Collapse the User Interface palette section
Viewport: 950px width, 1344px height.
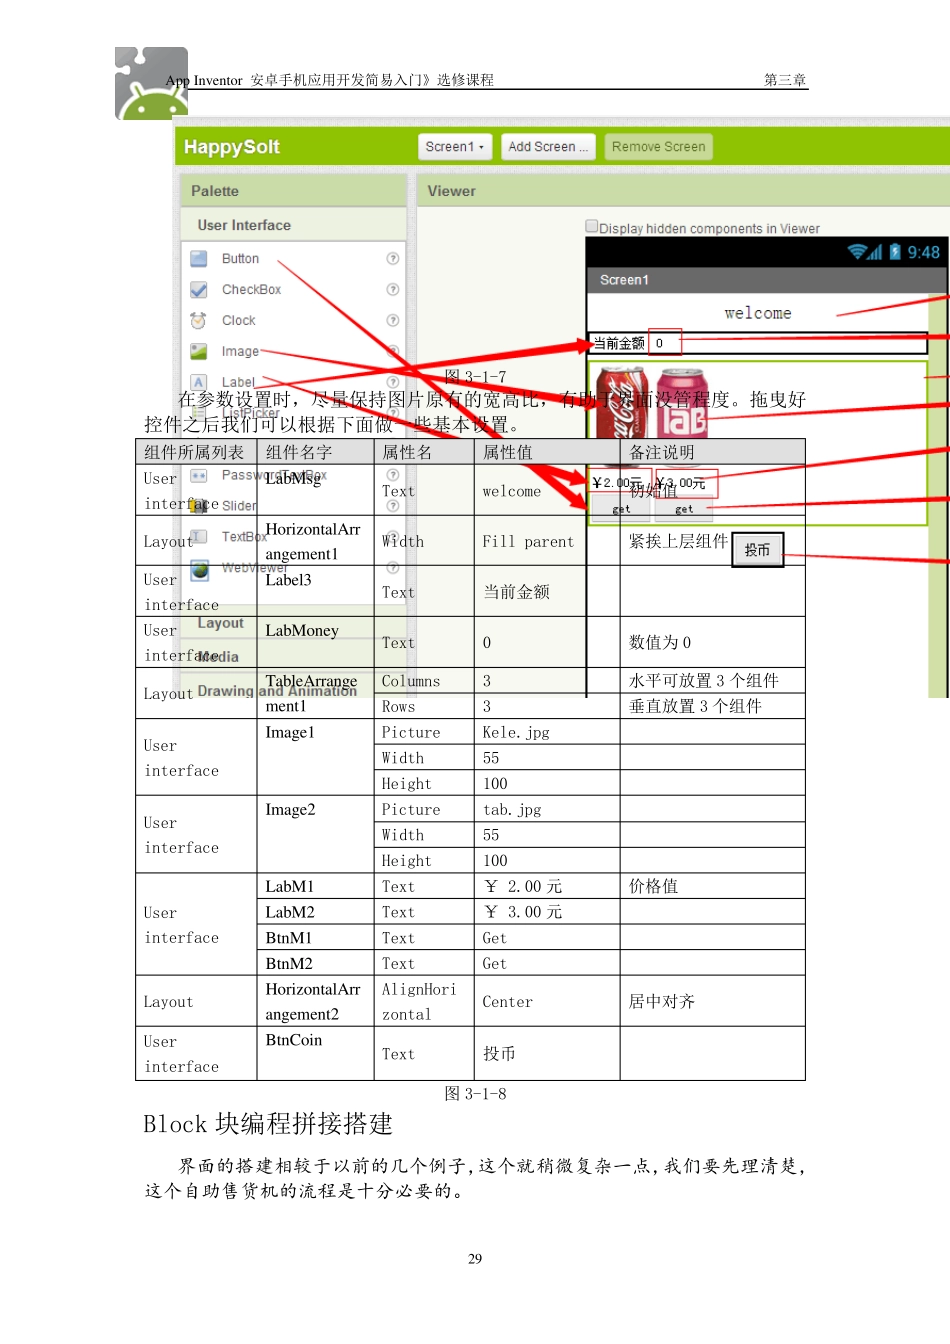(x=293, y=225)
